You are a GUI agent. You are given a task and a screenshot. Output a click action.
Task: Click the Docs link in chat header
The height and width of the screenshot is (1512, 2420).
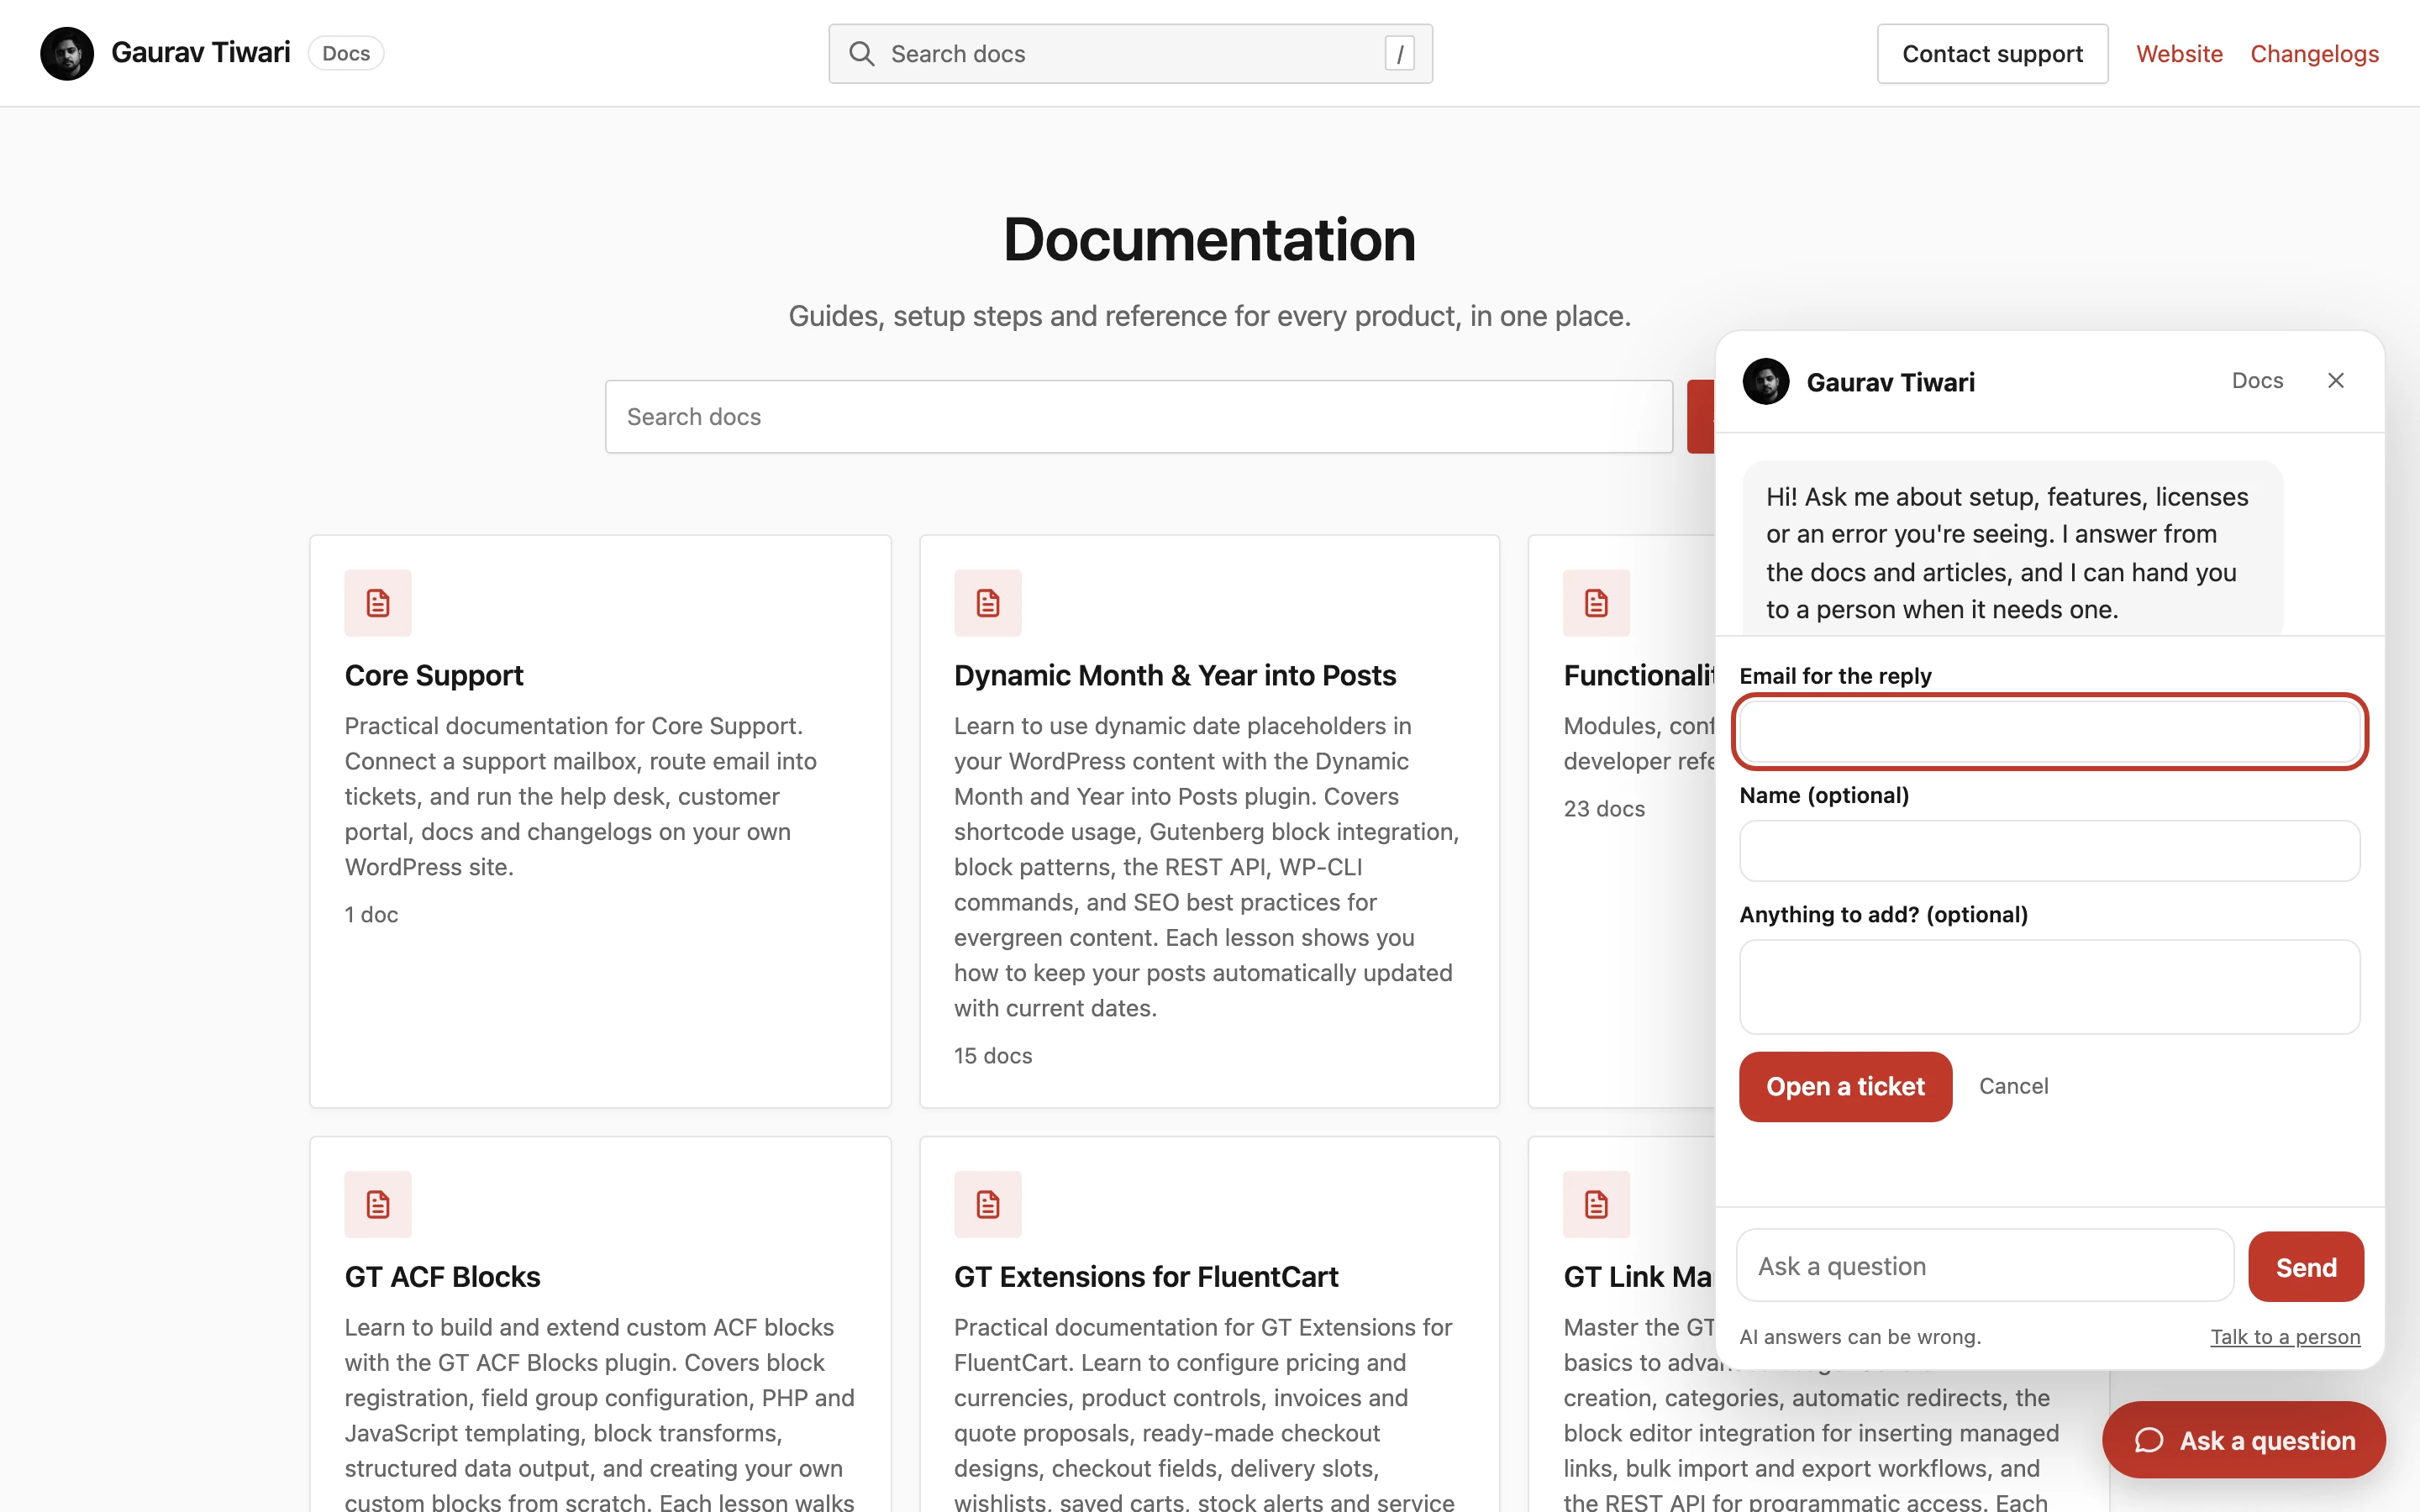point(2257,381)
